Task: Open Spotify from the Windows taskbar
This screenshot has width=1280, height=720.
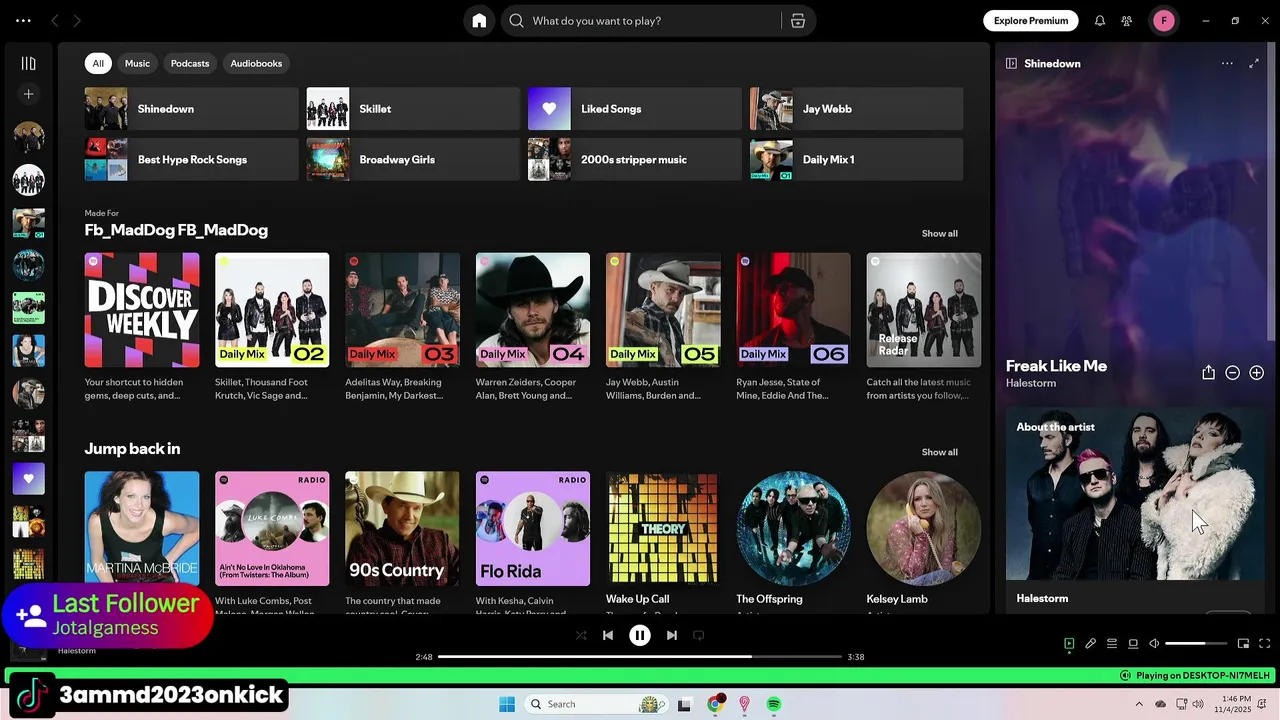Action: [x=774, y=704]
